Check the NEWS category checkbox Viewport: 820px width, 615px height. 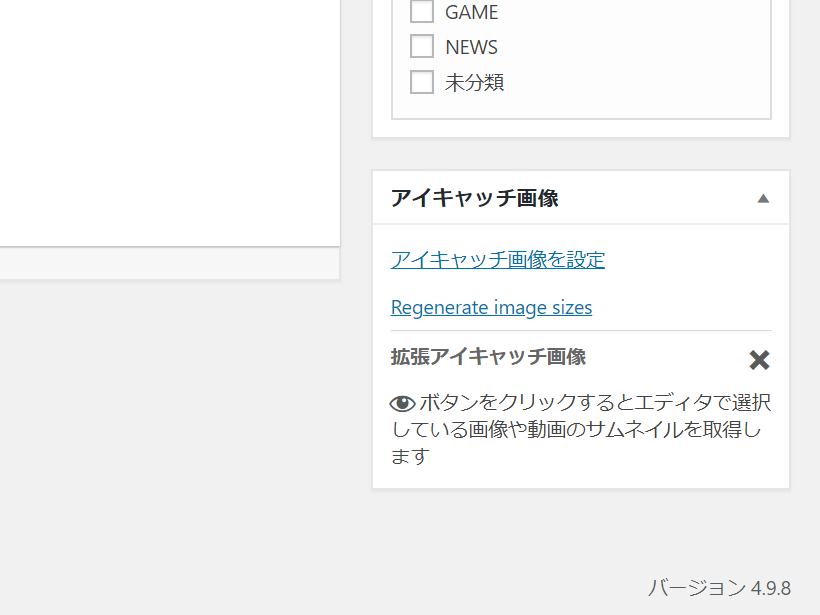422,47
